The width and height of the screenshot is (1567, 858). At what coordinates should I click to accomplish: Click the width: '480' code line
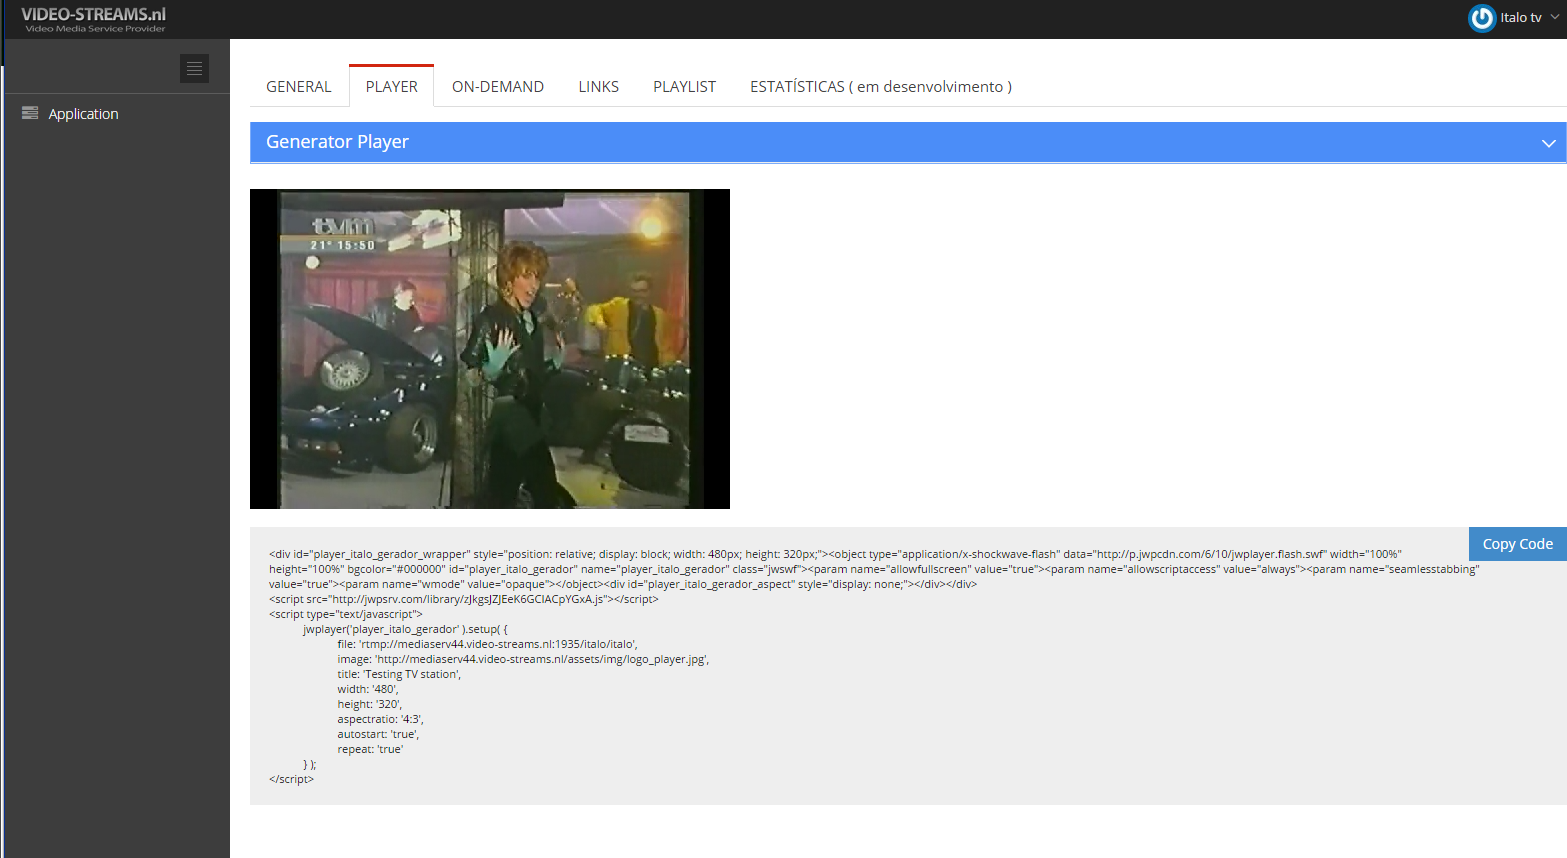(367, 690)
